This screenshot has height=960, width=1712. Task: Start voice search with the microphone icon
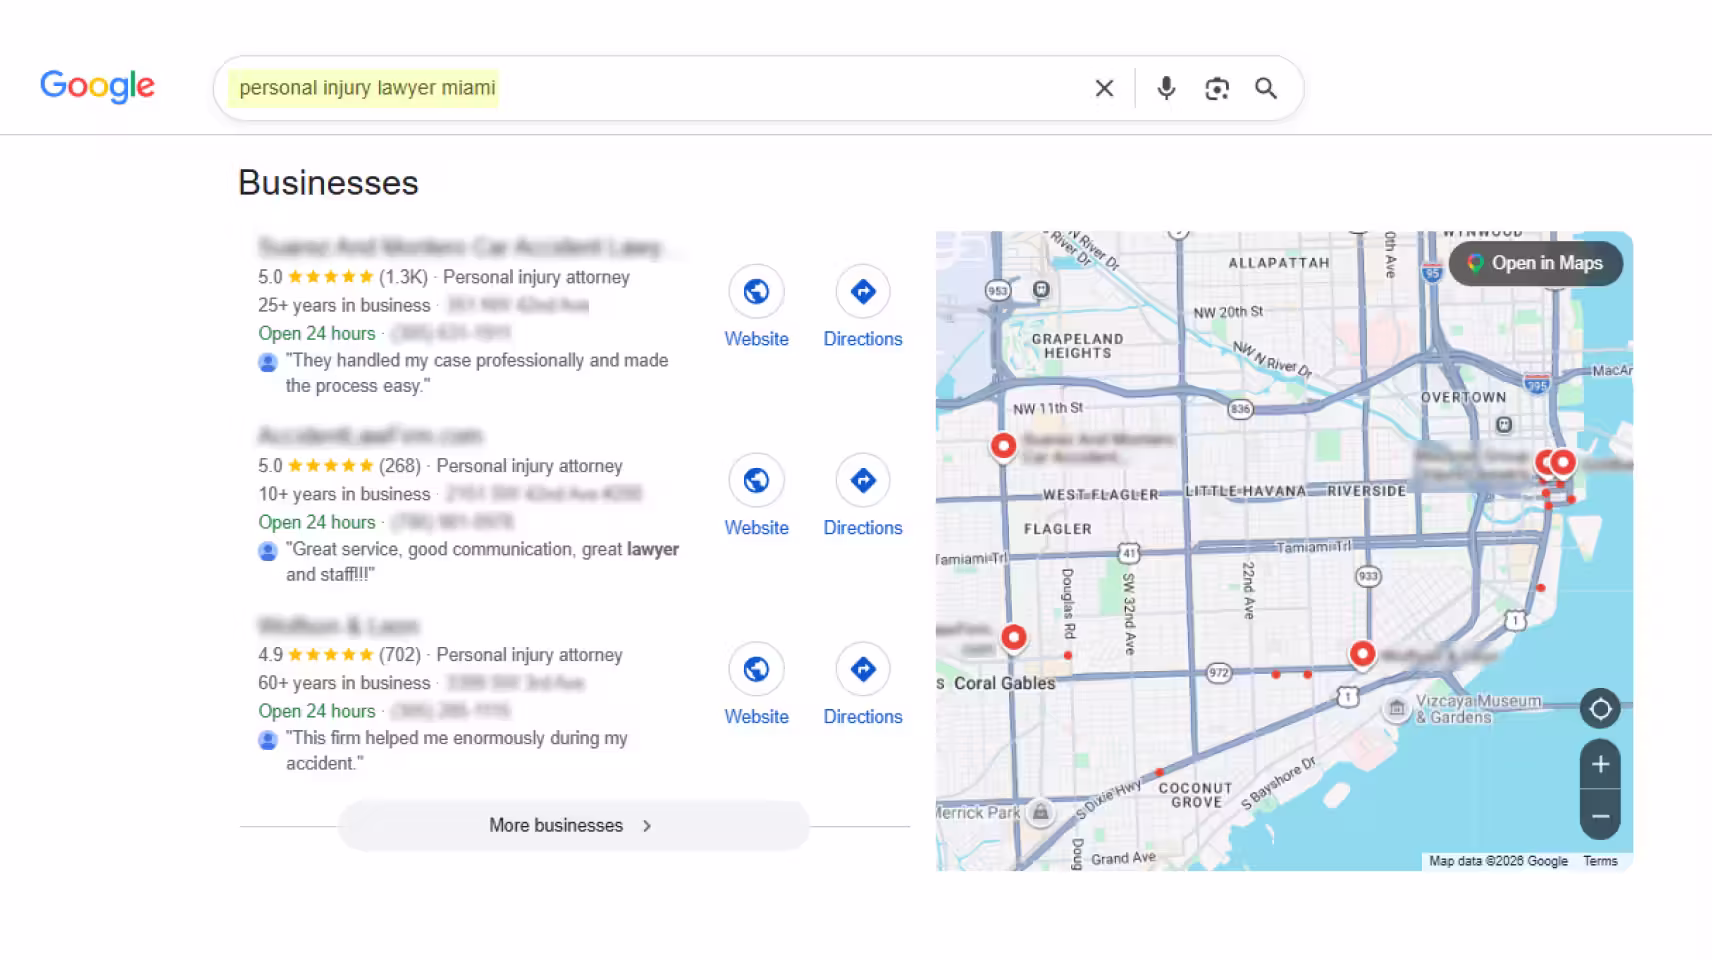(1166, 88)
